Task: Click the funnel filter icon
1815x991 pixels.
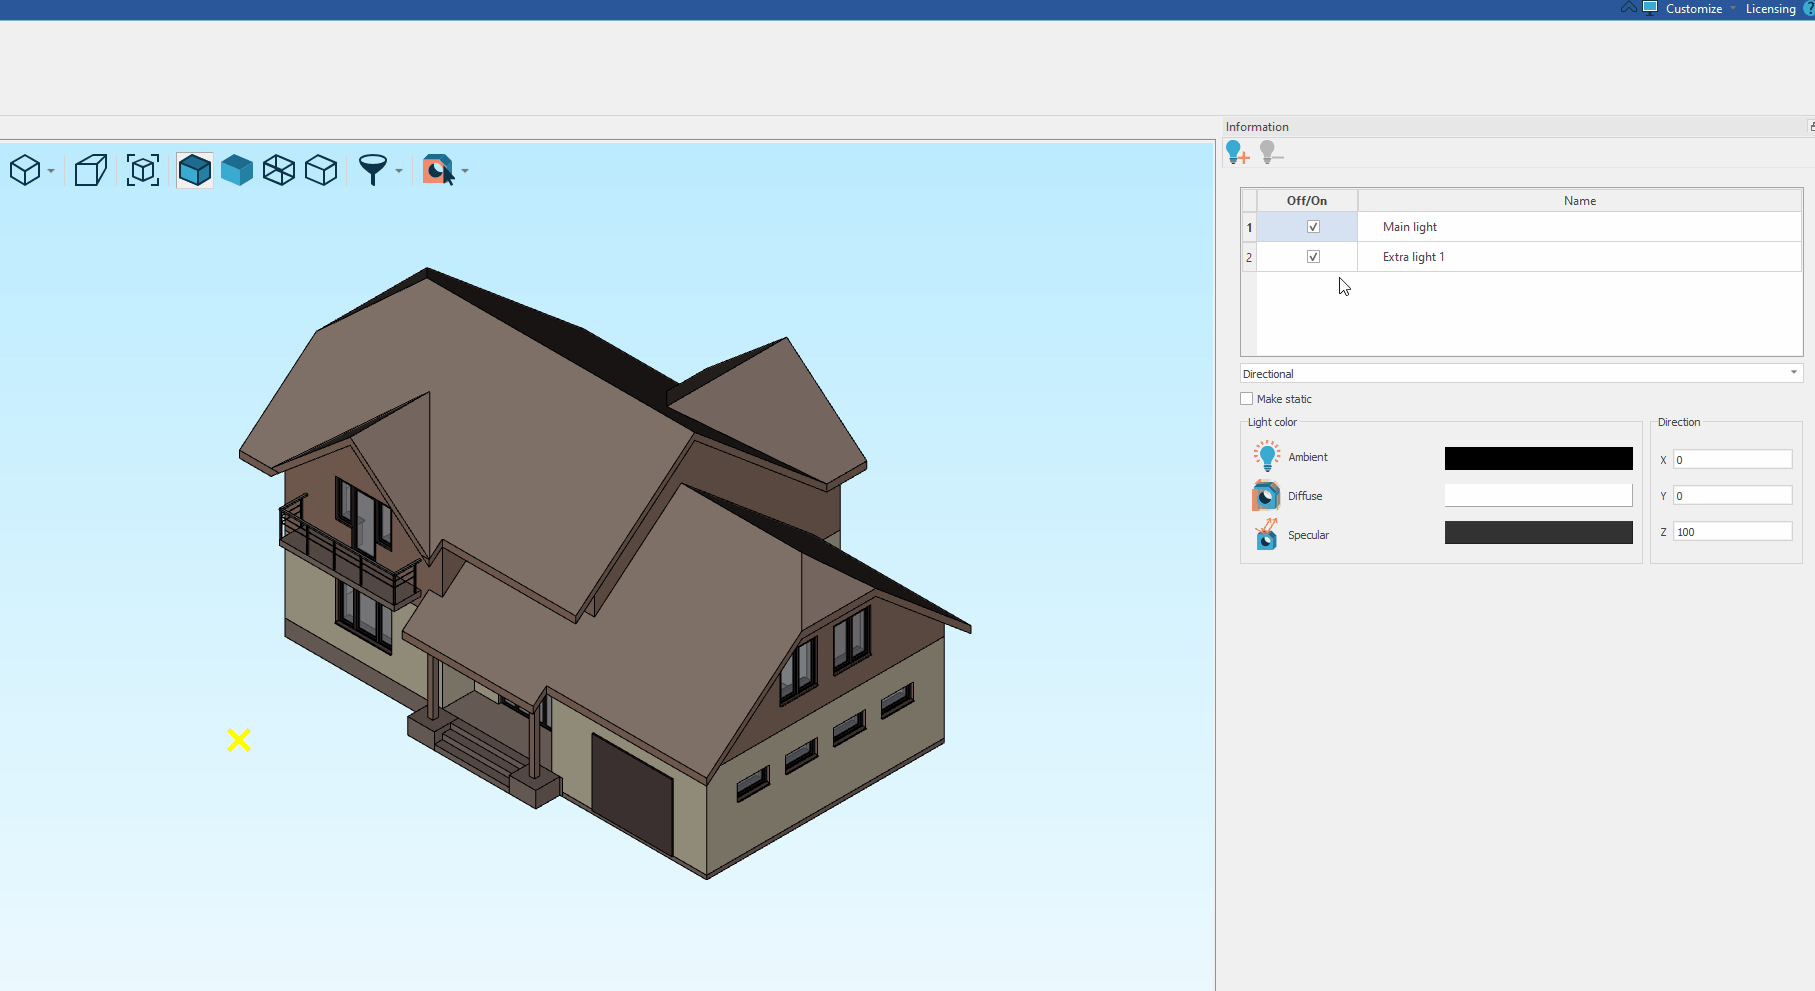Action: 372,170
